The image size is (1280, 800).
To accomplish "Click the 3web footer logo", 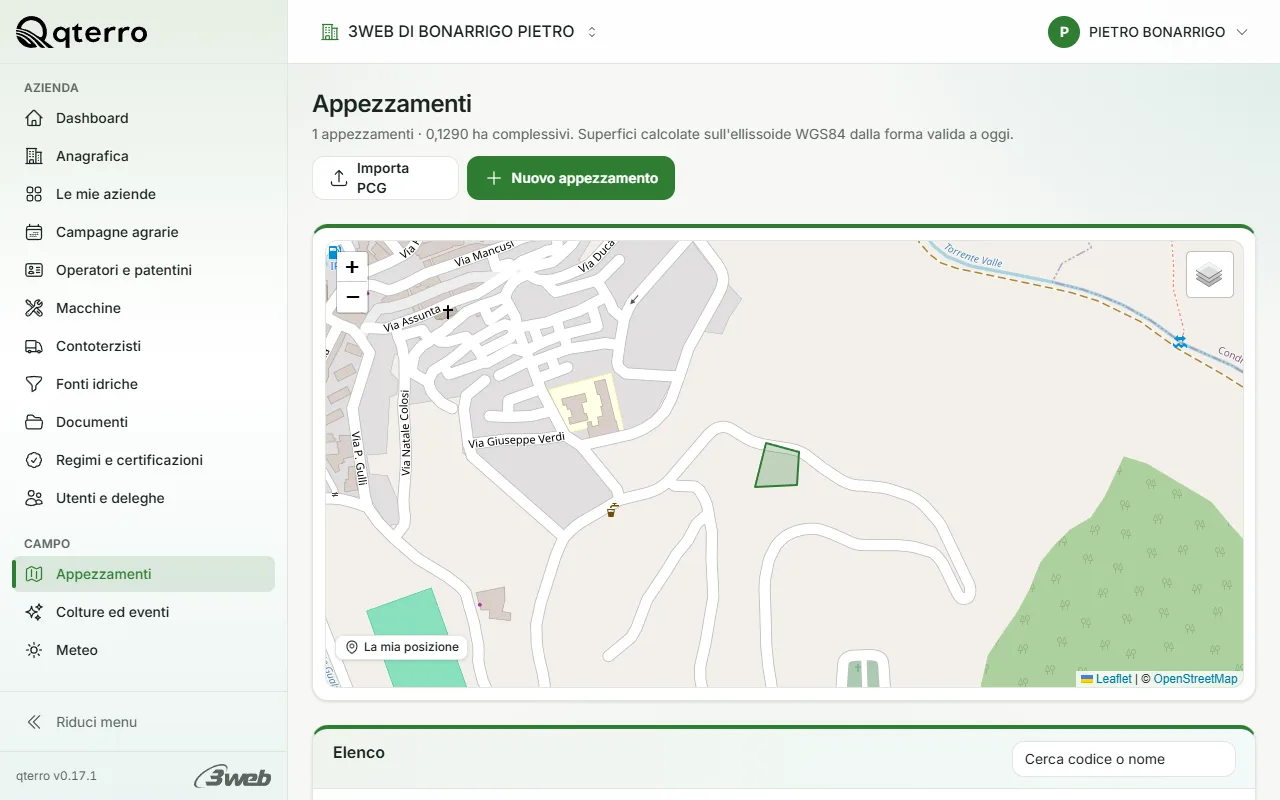I will click(233, 776).
